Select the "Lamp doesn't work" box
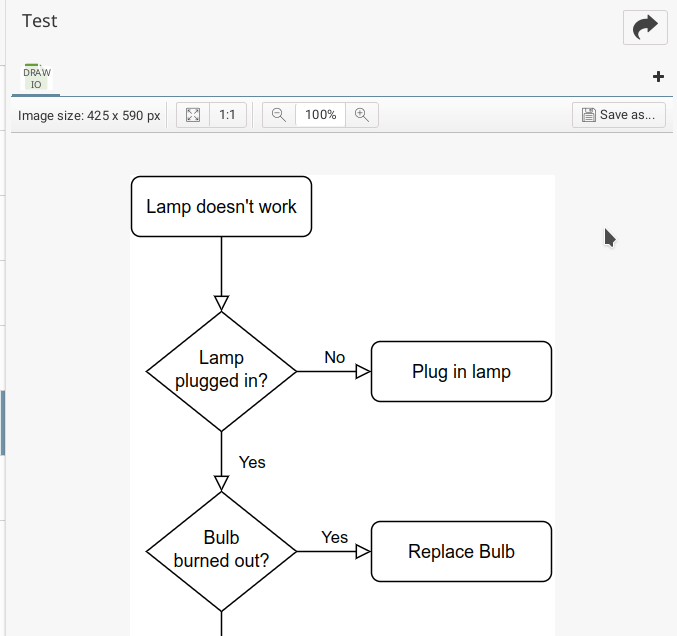 [x=221, y=207]
